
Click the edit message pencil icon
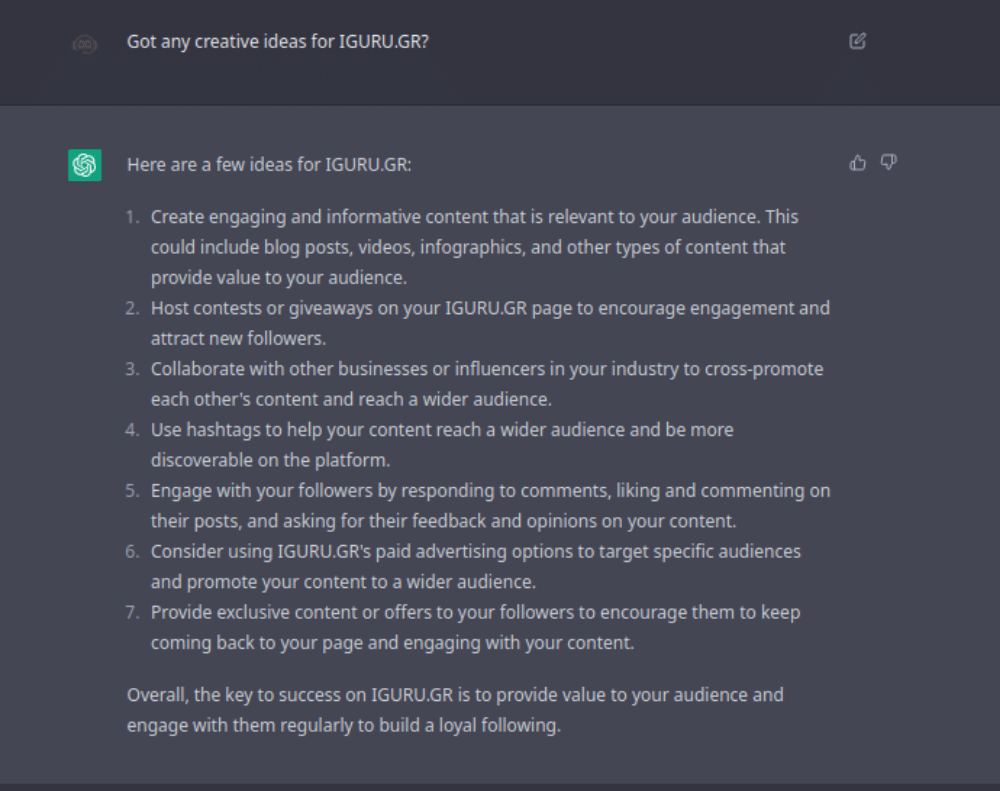(x=857, y=42)
